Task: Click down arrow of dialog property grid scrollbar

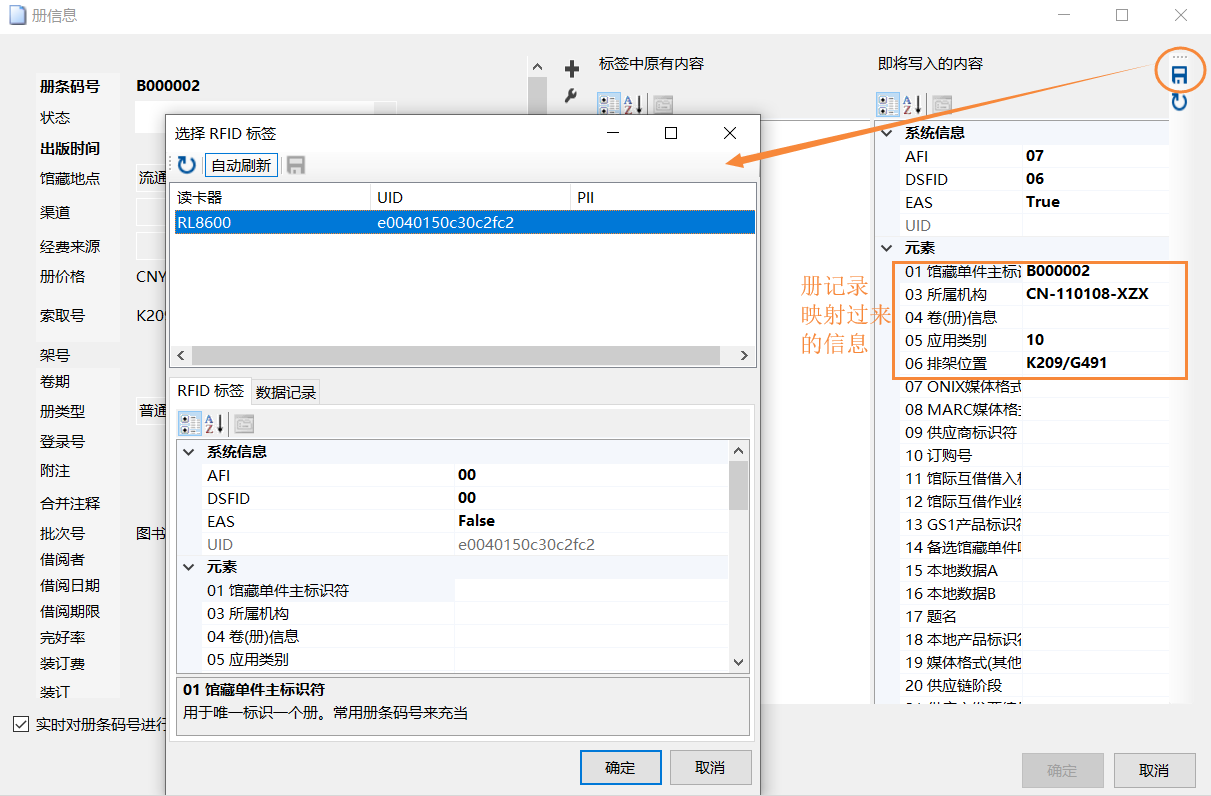Action: click(x=739, y=662)
